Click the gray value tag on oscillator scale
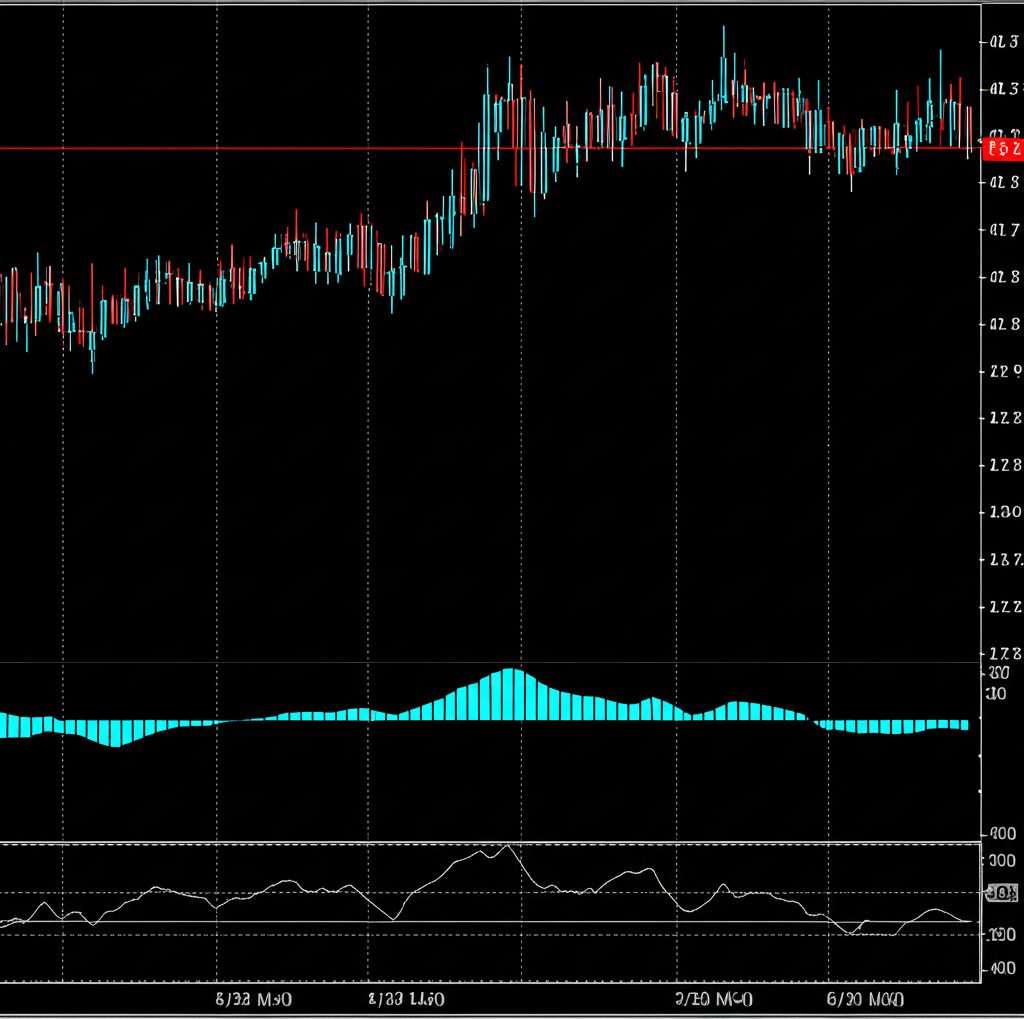This screenshot has width=1024, height=1019. (1000, 893)
